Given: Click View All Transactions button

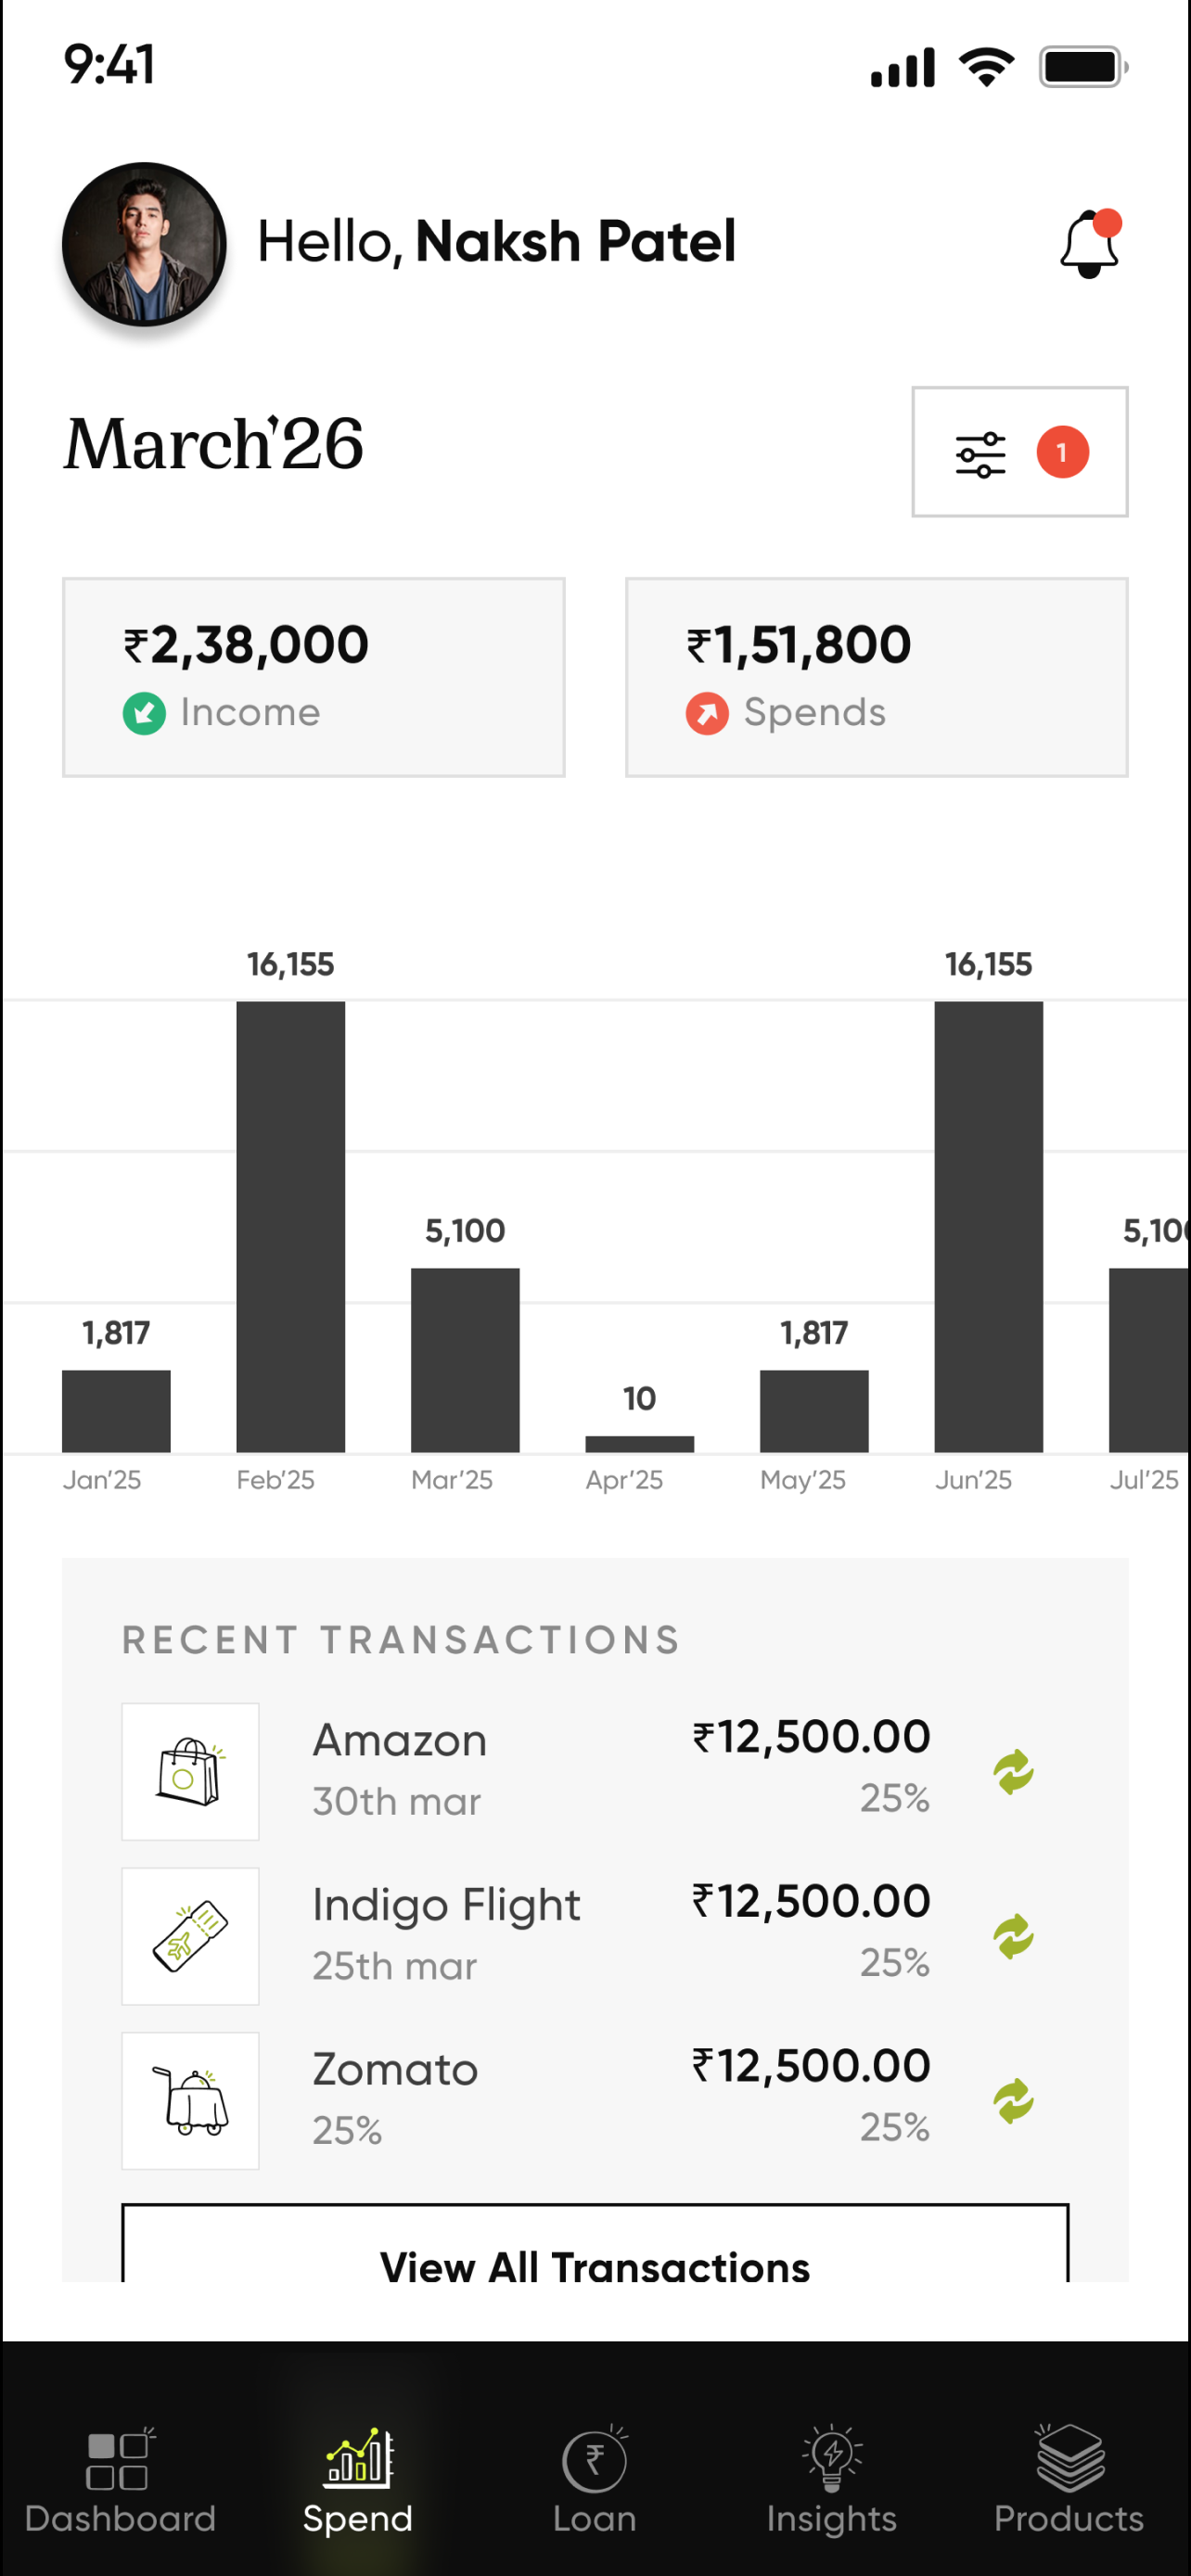Looking at the screenshot, I should pos(595,2245).
